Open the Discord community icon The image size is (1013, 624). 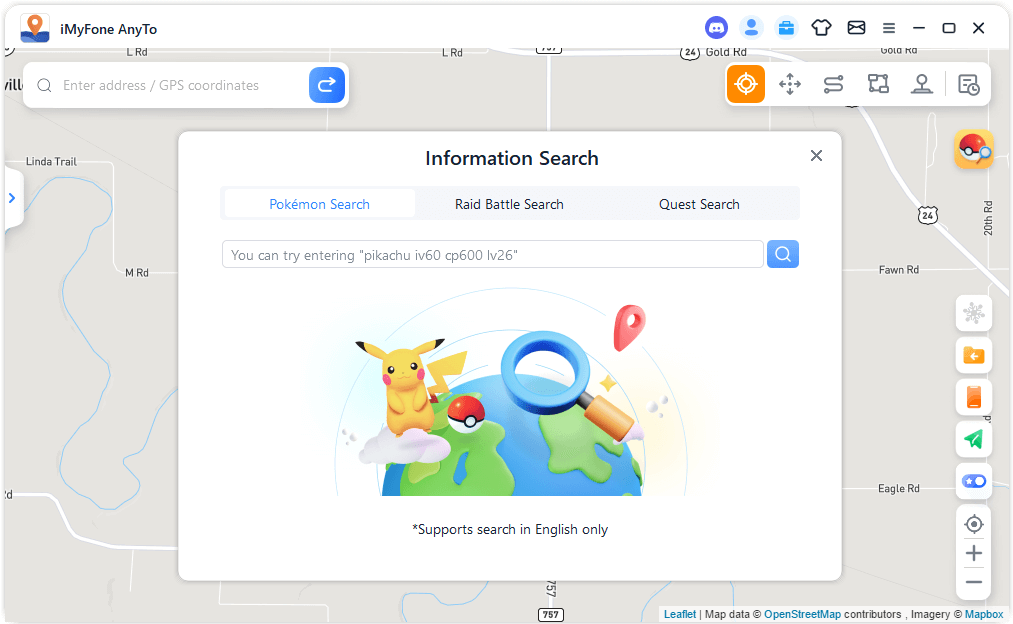pos(716,28)
